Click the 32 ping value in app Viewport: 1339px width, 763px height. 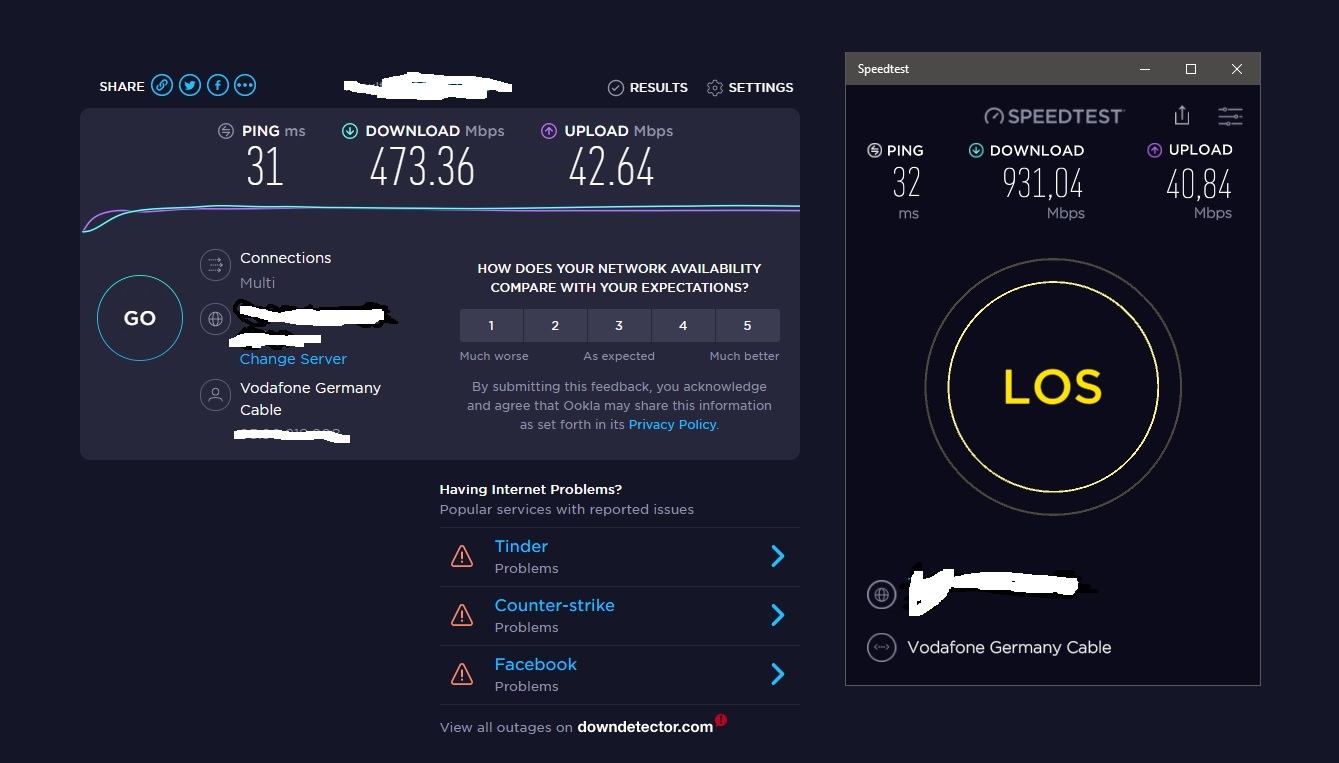906,183
